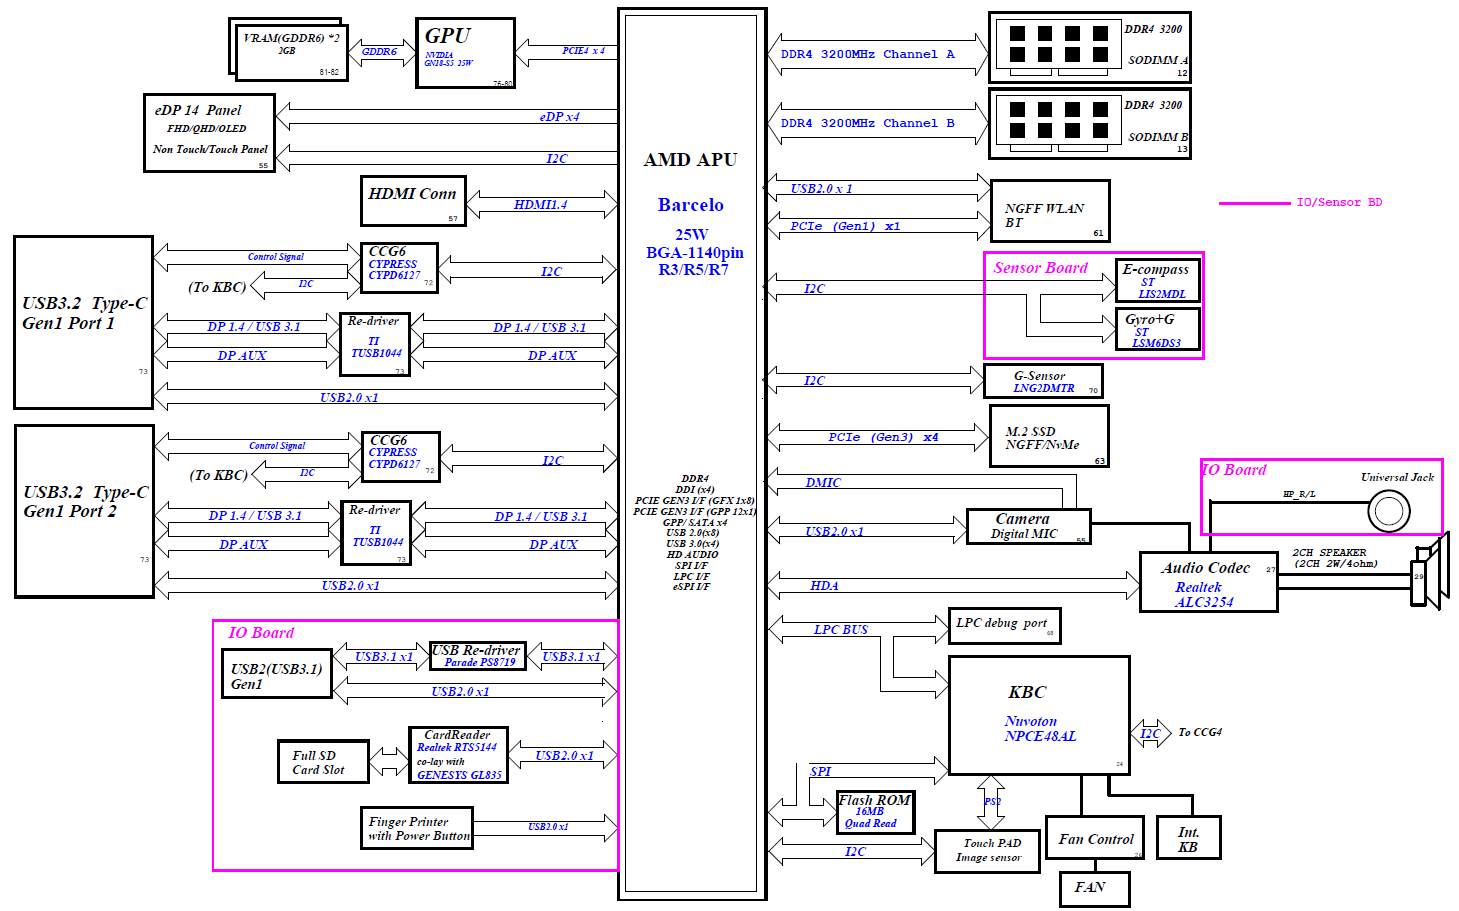Select the DMIC signal label

coord(823,483)
